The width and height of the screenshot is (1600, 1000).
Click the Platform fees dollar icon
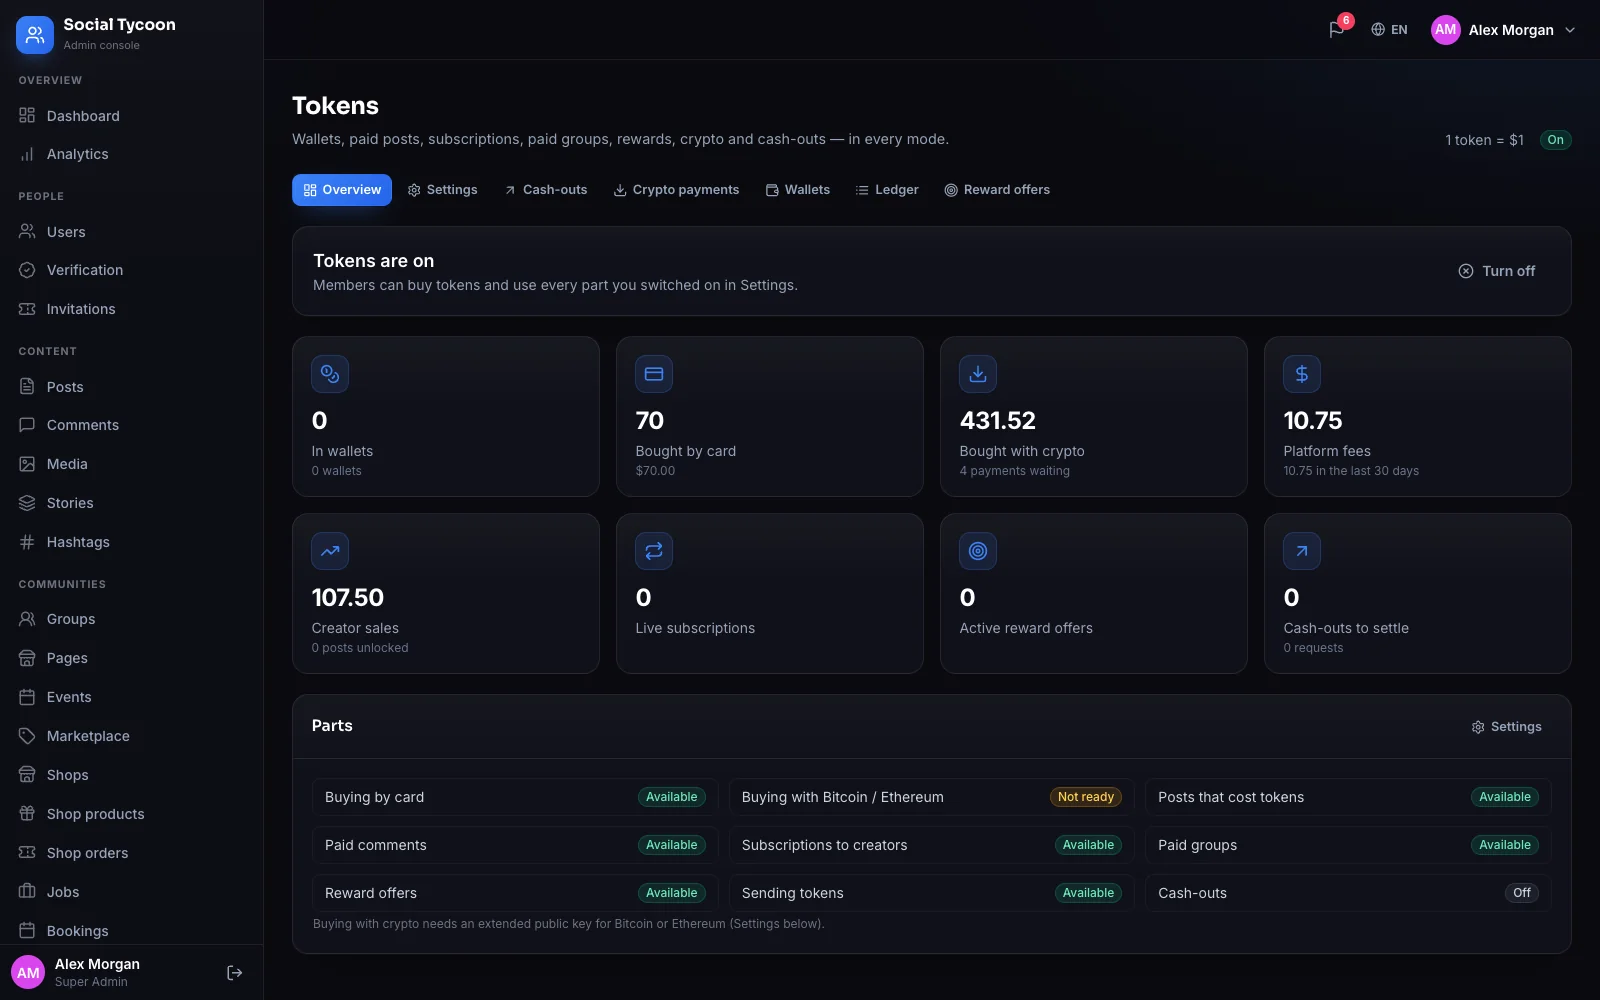pyautogui.click(x=1302, y=374)
